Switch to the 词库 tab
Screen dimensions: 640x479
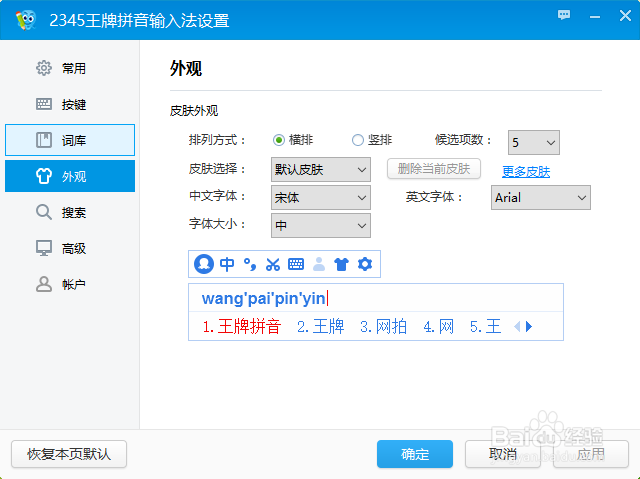click(x=70, y=140)
